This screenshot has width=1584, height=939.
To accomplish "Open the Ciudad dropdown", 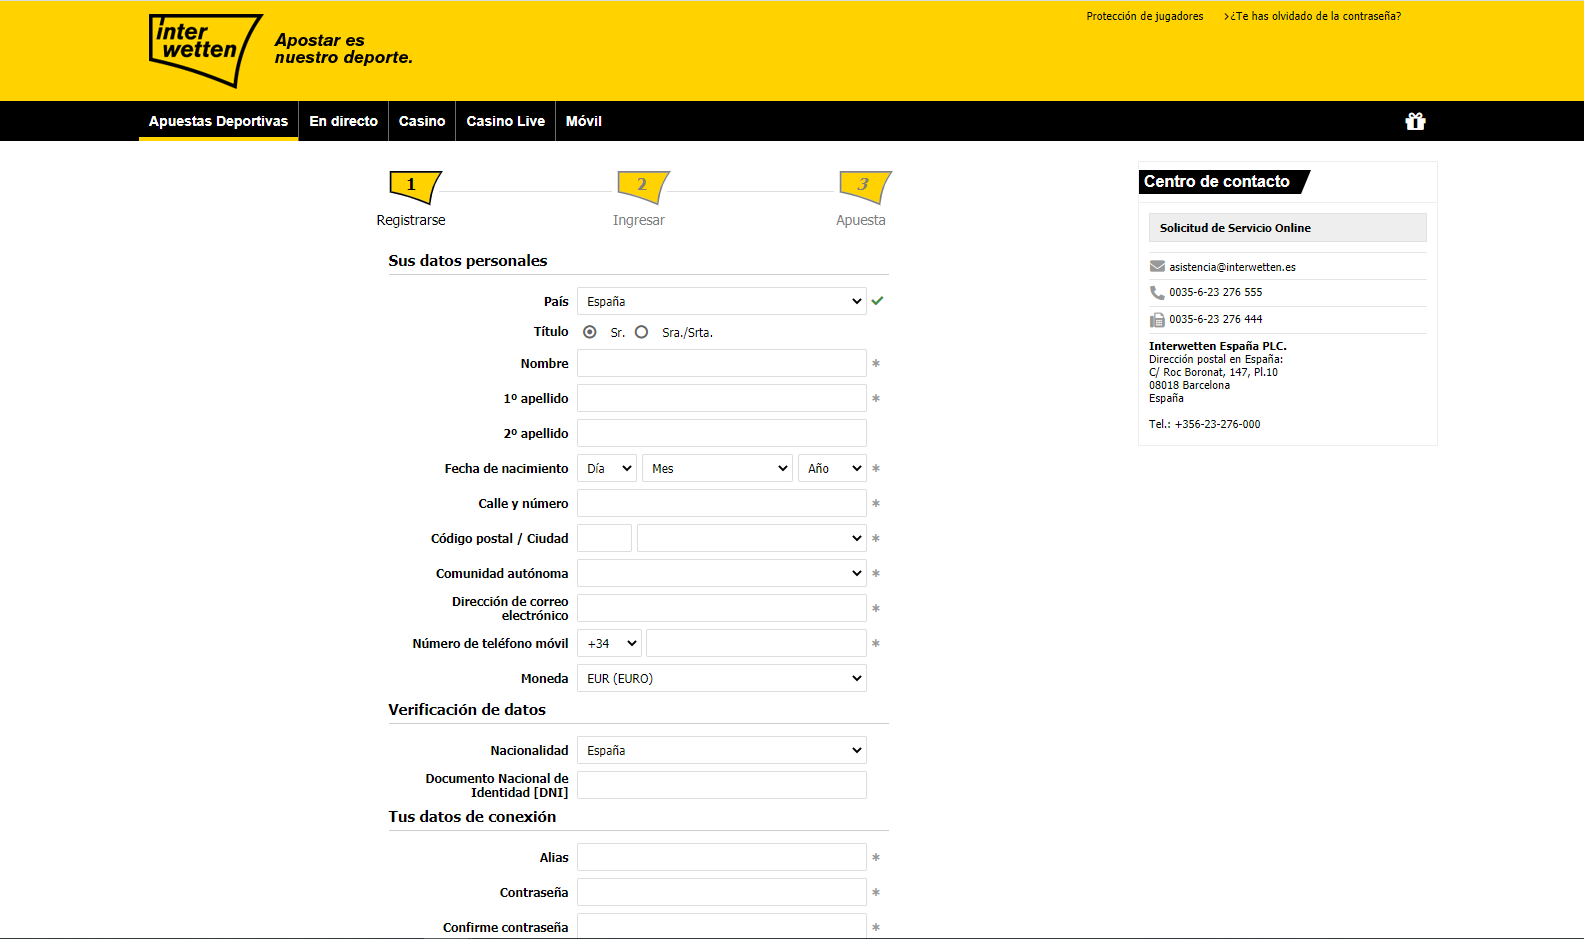I will [751, 538].
